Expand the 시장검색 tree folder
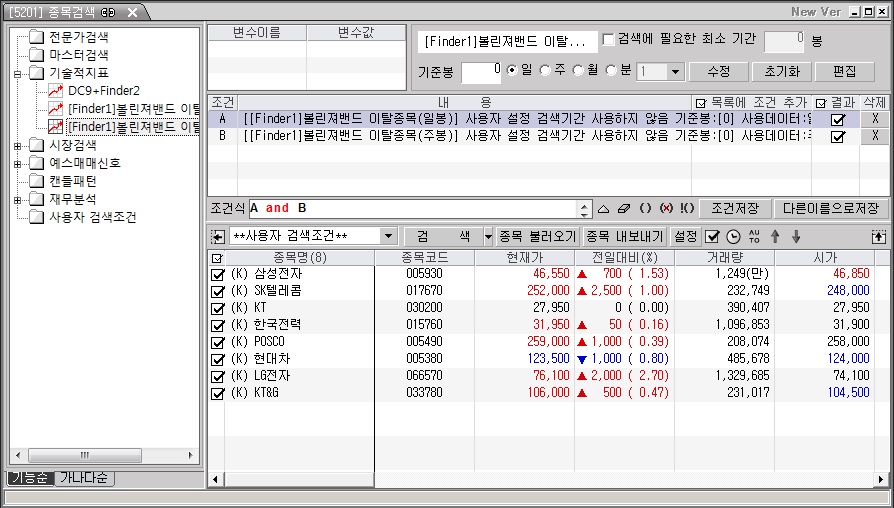894x508 pixels. pyautogui.click(x=17, y=146)
